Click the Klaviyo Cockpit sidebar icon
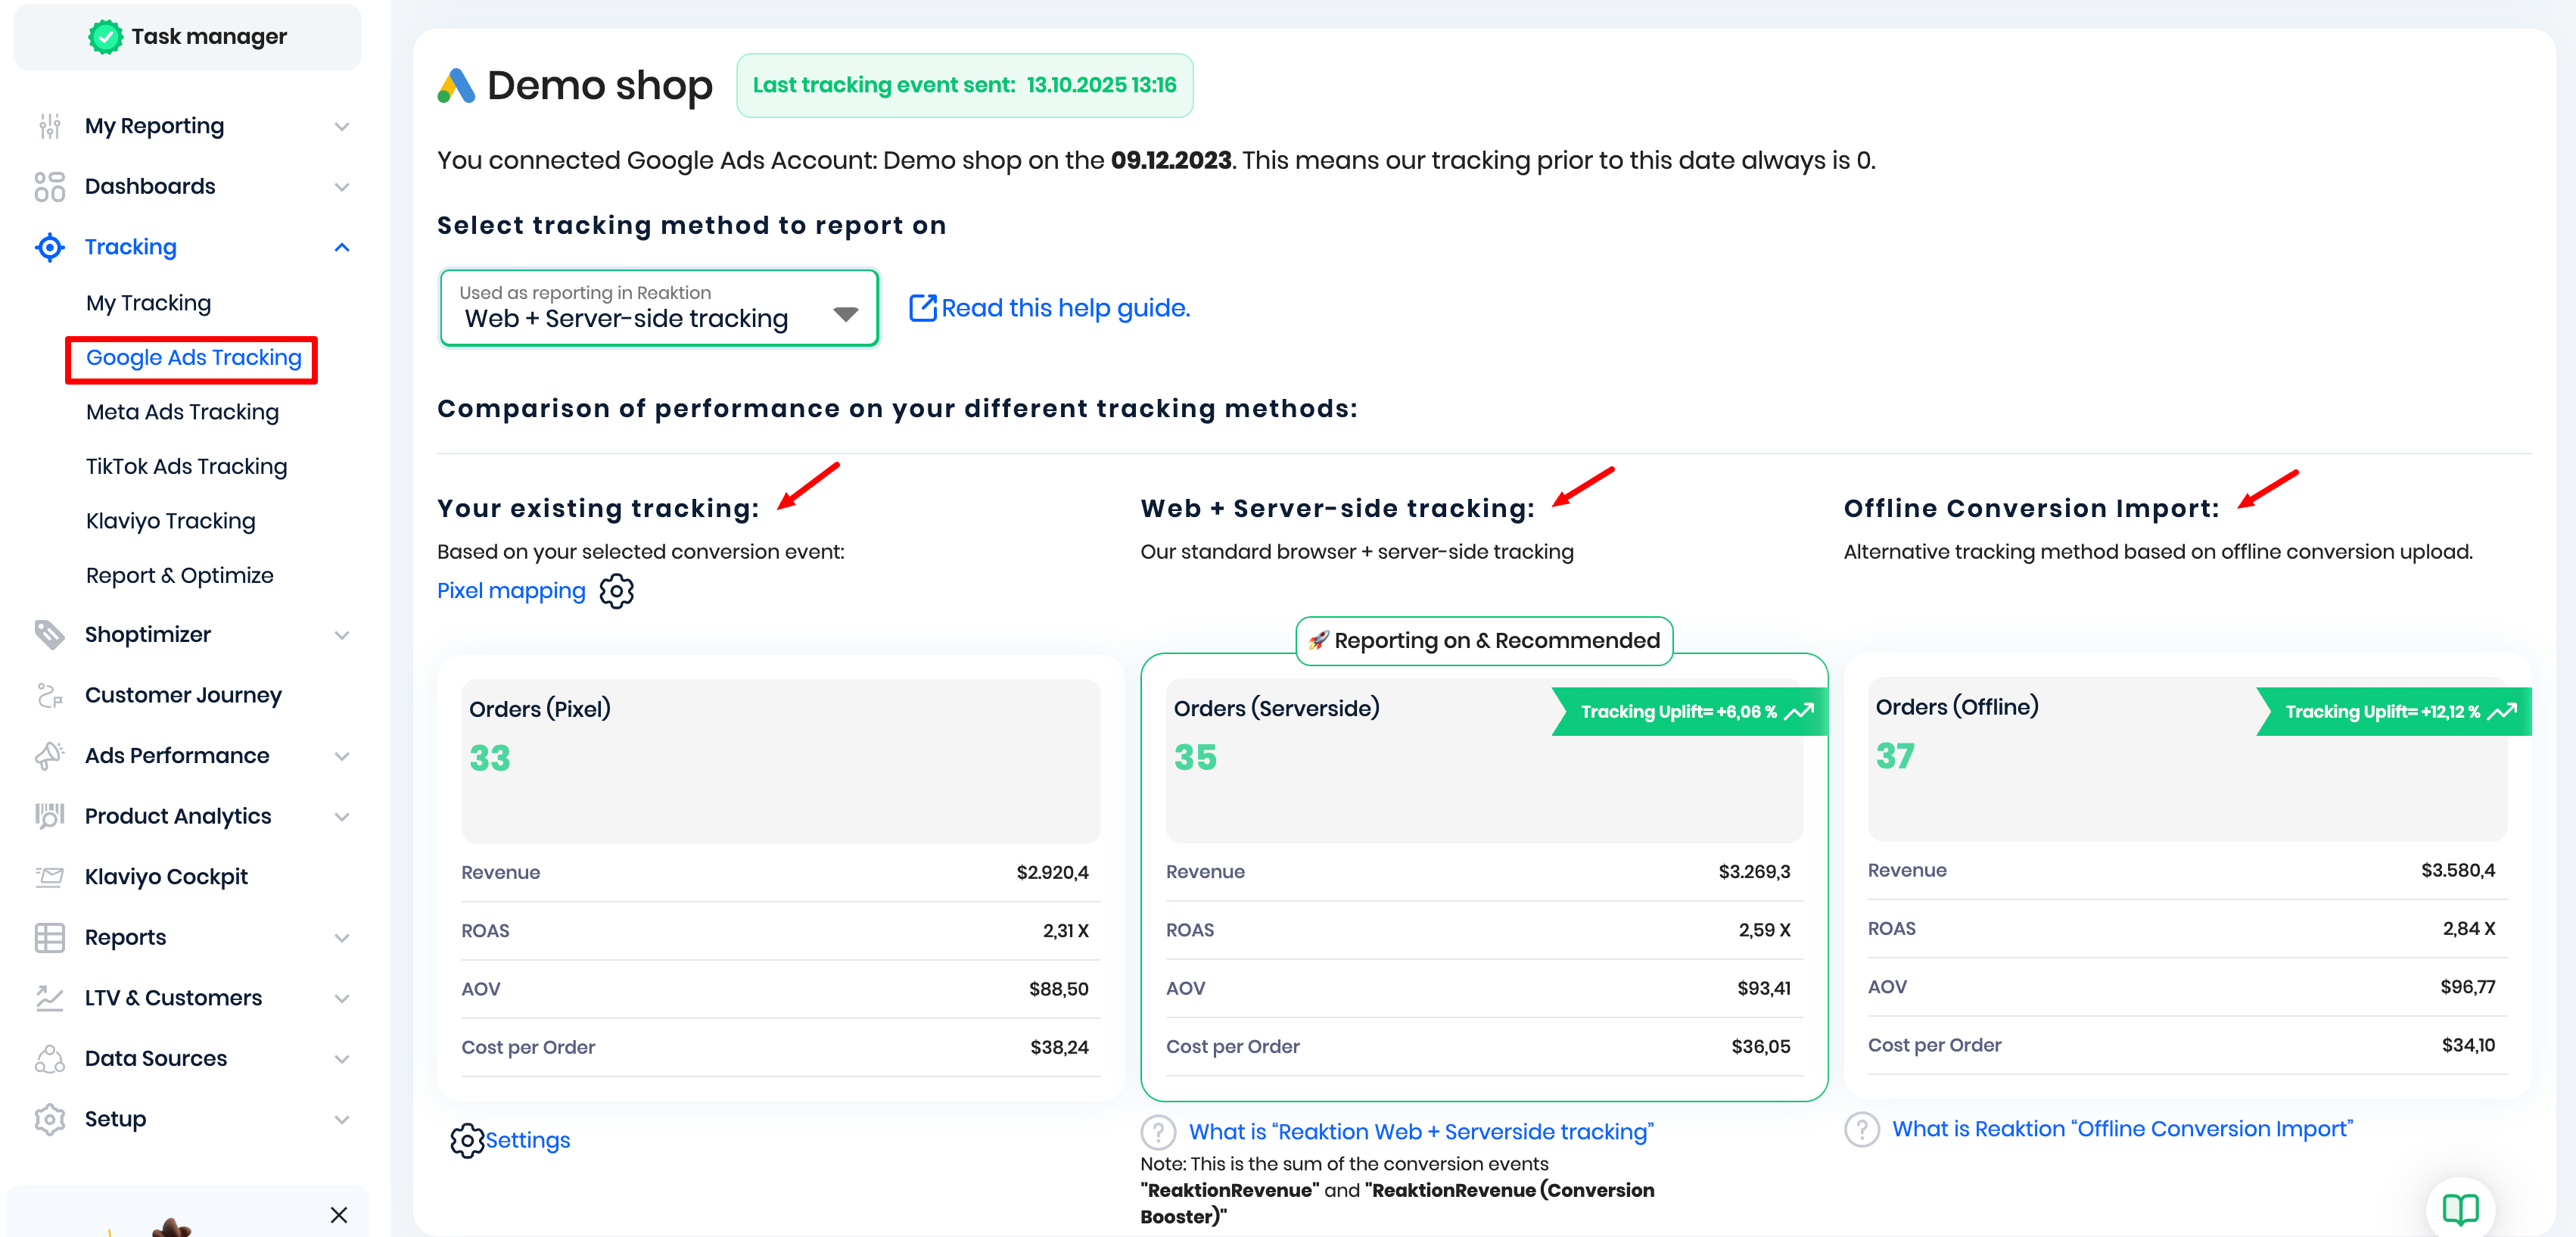 coord(49,877)
